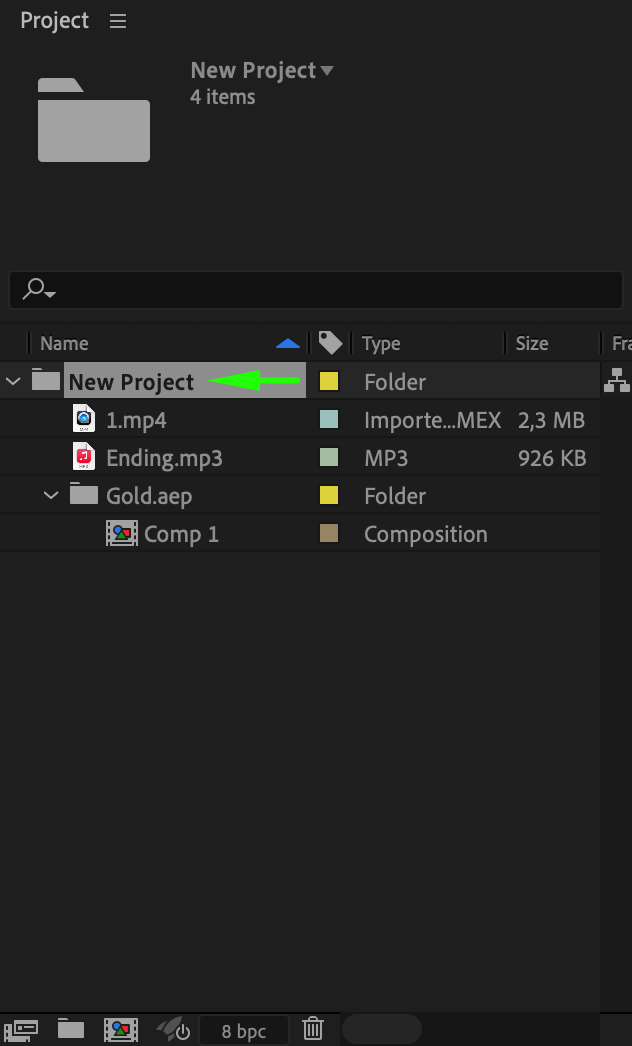
Task: Open the Interpret Footage button
Action: [x=21, y=1028]
